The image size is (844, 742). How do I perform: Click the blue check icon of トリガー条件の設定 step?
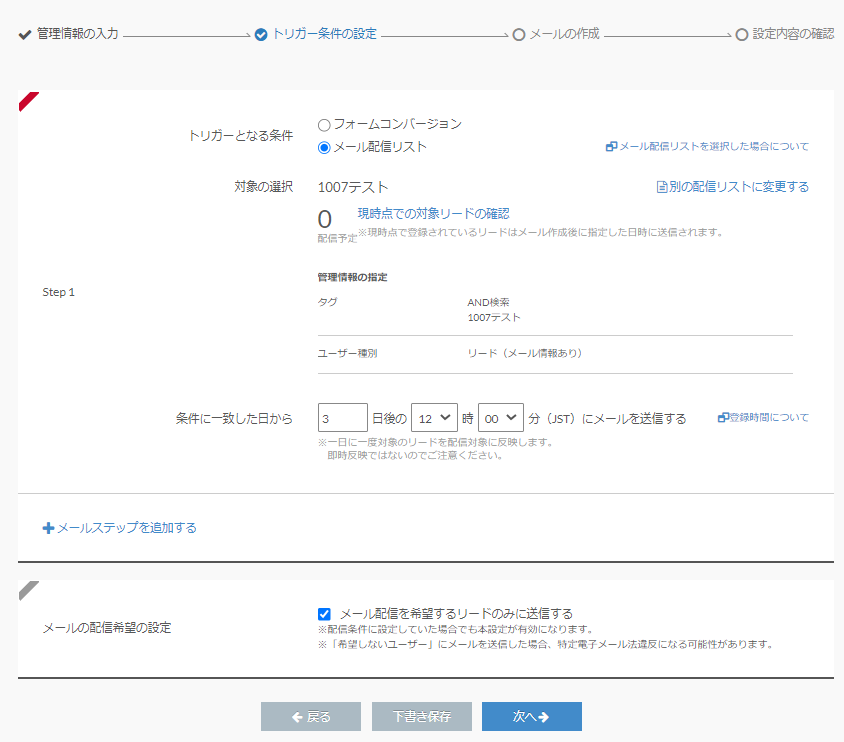click(261, 34)
